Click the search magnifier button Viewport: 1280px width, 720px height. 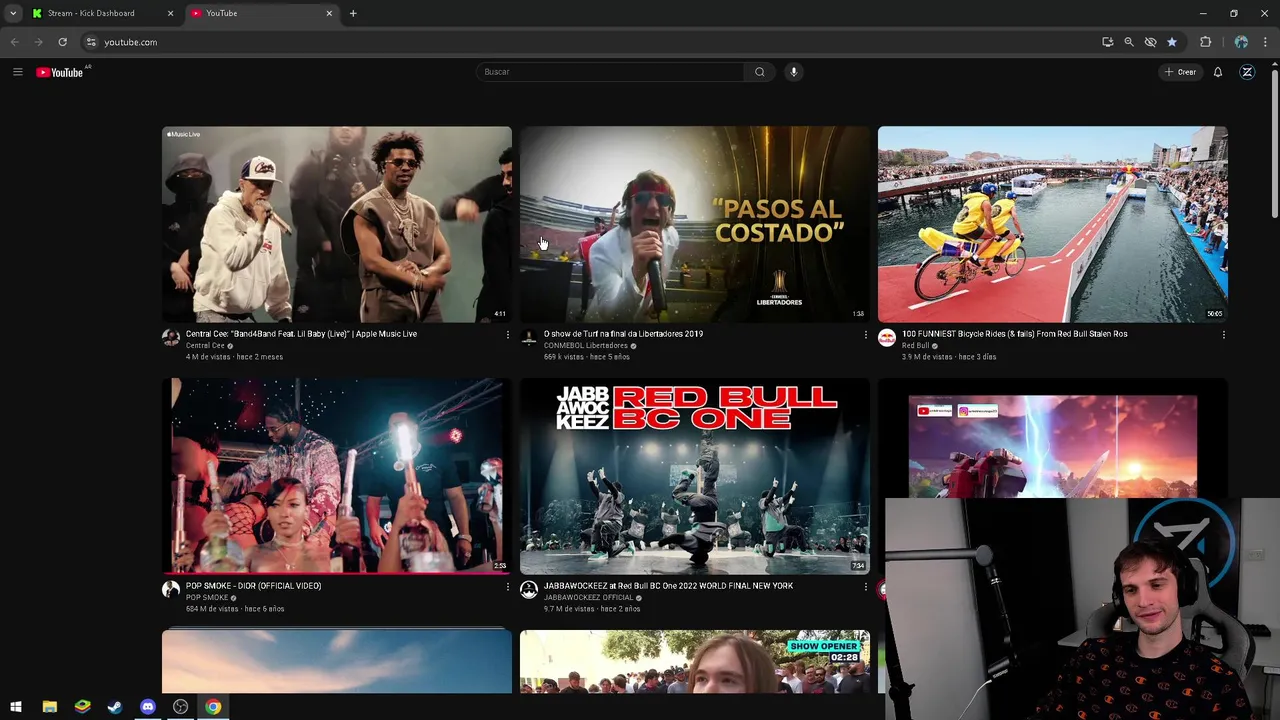[759, 72]
